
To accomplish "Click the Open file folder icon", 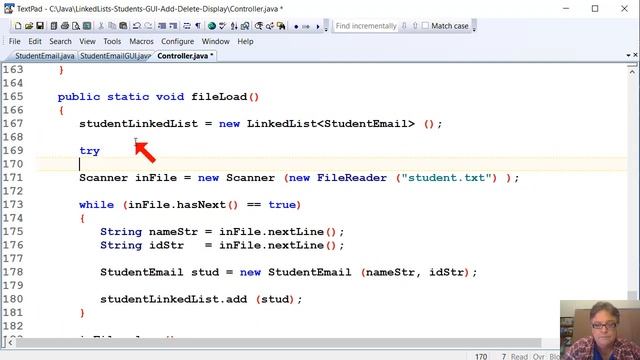I will click(x=29, y=26).
